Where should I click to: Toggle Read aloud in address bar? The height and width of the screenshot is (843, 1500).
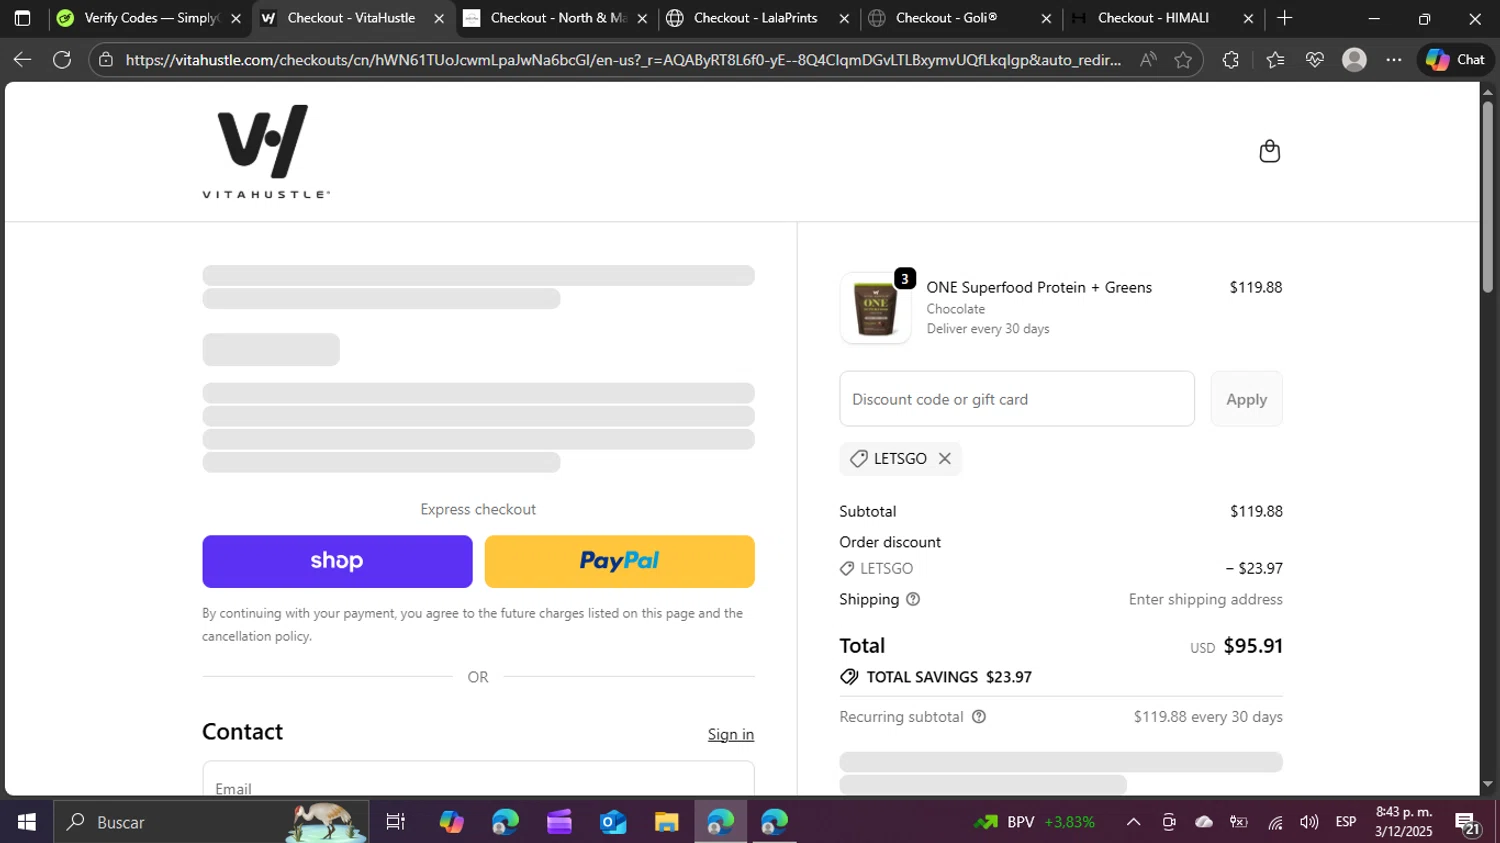pyautogui.click(x=1148, y=60)
